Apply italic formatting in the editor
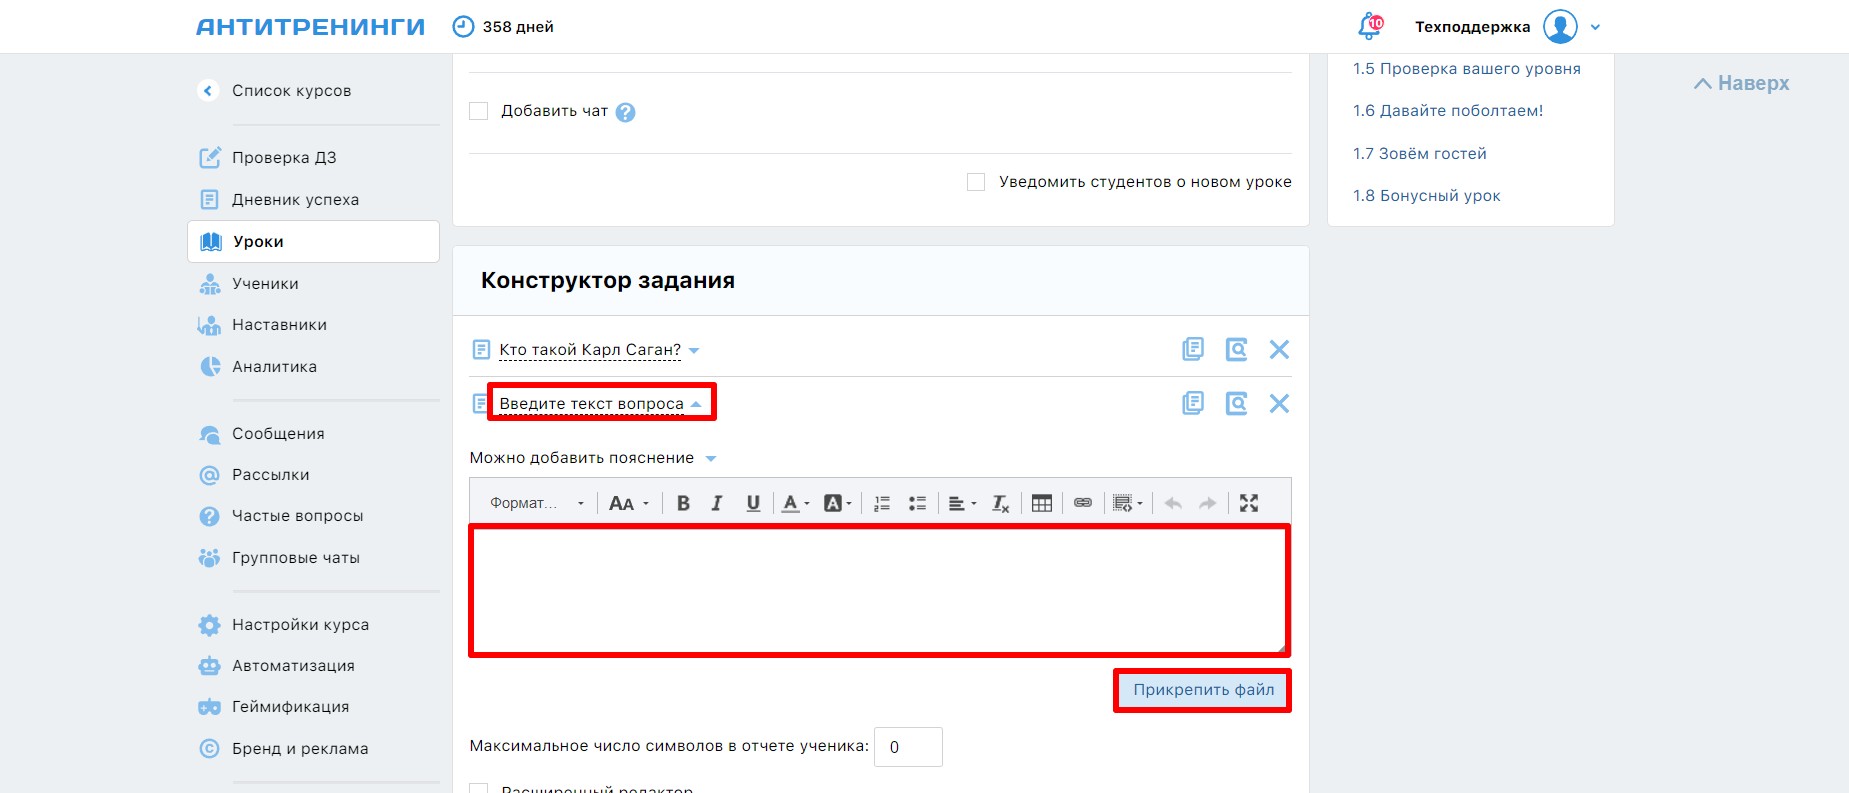This screenshot has height=793, width=1849. (717, 503)
